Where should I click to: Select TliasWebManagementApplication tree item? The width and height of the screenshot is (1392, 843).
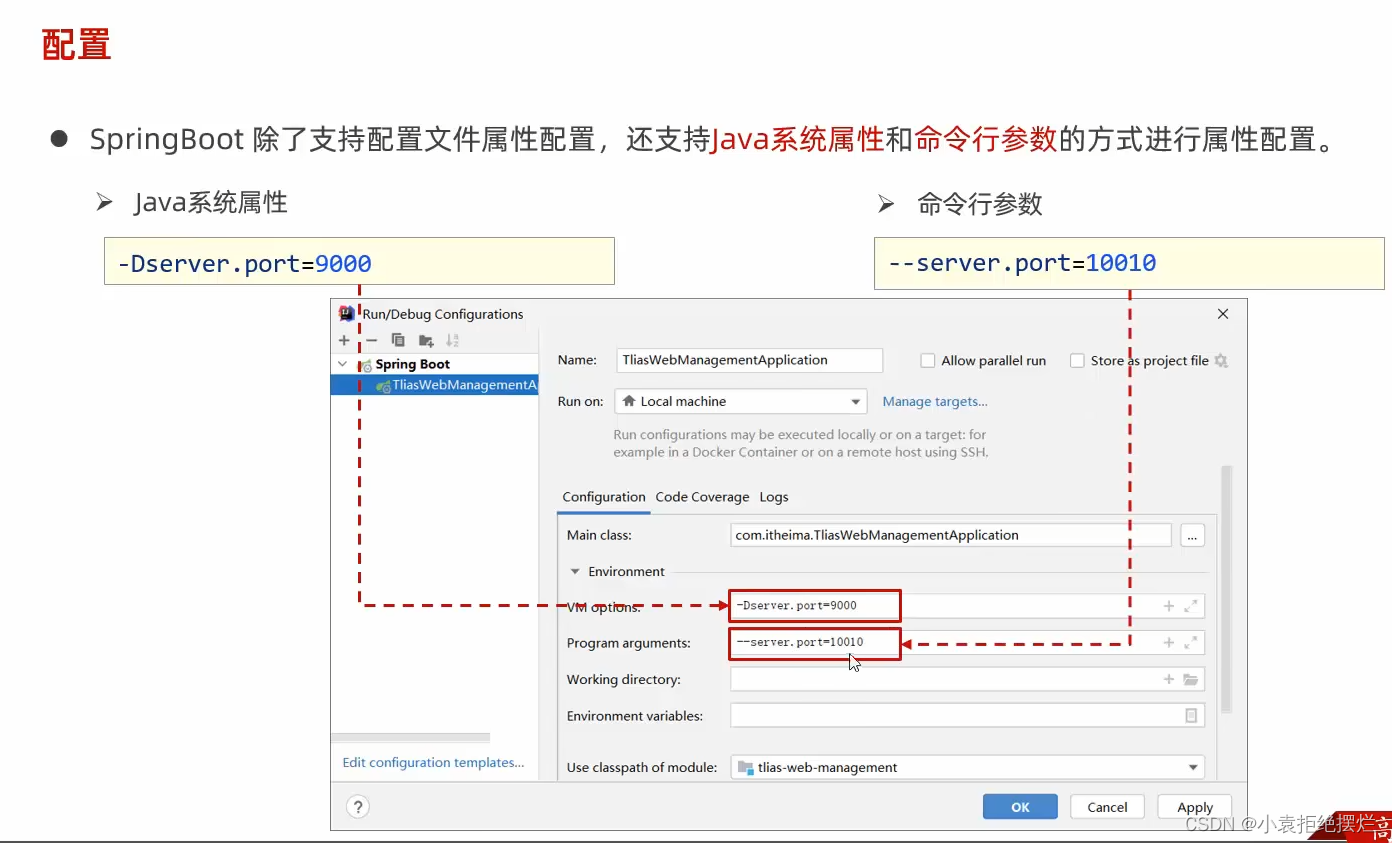point(435,385)
